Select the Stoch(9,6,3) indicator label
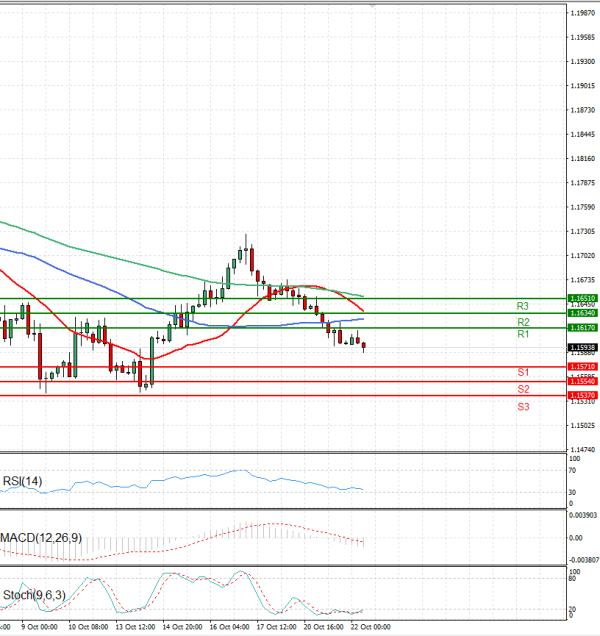This screenshot has height=636, width=600. (32, 595)
